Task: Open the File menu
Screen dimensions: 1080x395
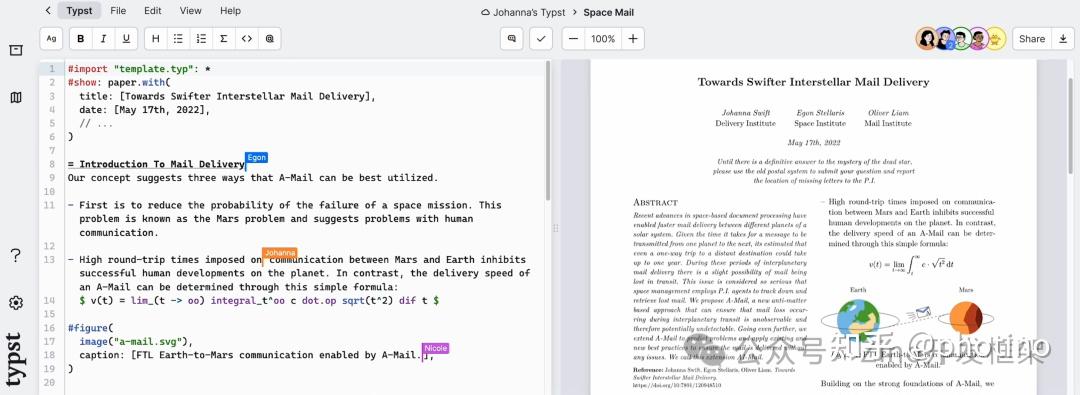Action: point(118,10)
